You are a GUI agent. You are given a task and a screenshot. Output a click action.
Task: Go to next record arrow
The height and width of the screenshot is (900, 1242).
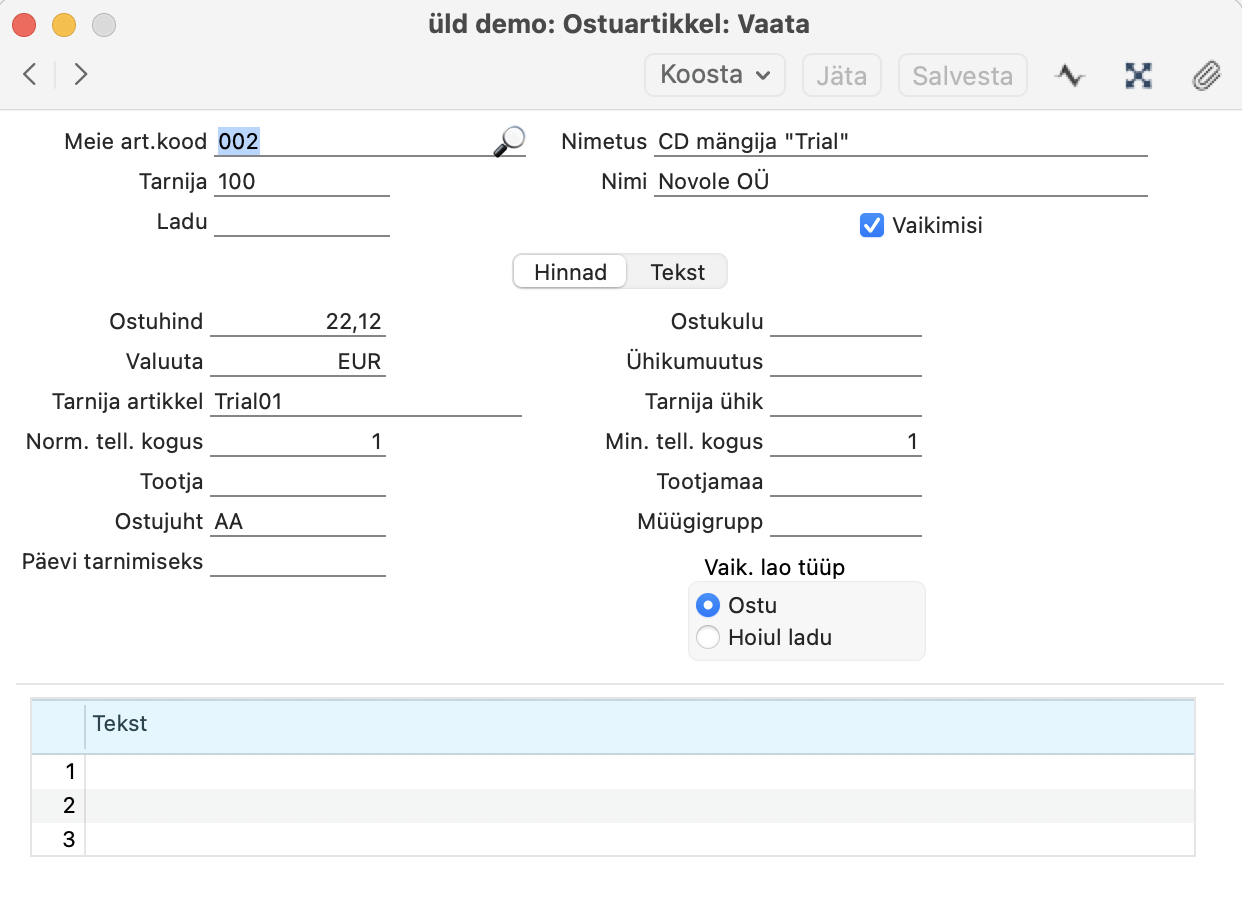tap(81, 74)
